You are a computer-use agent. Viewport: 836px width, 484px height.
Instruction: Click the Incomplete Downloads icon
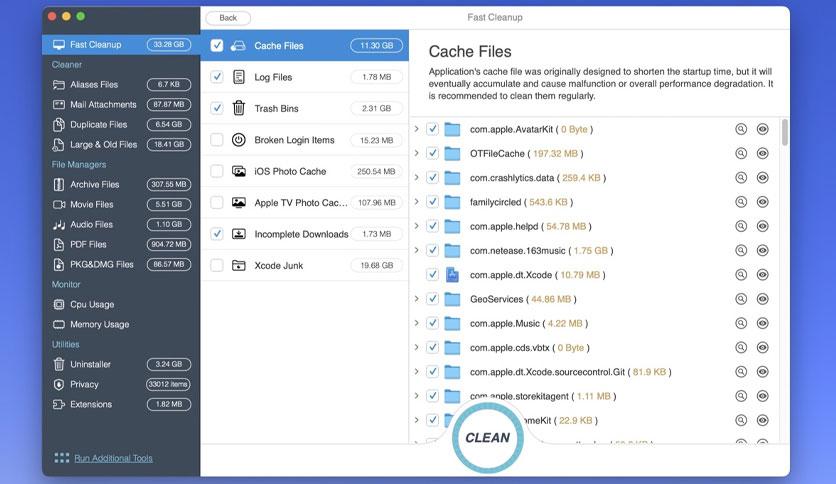(x=239, y=234)
